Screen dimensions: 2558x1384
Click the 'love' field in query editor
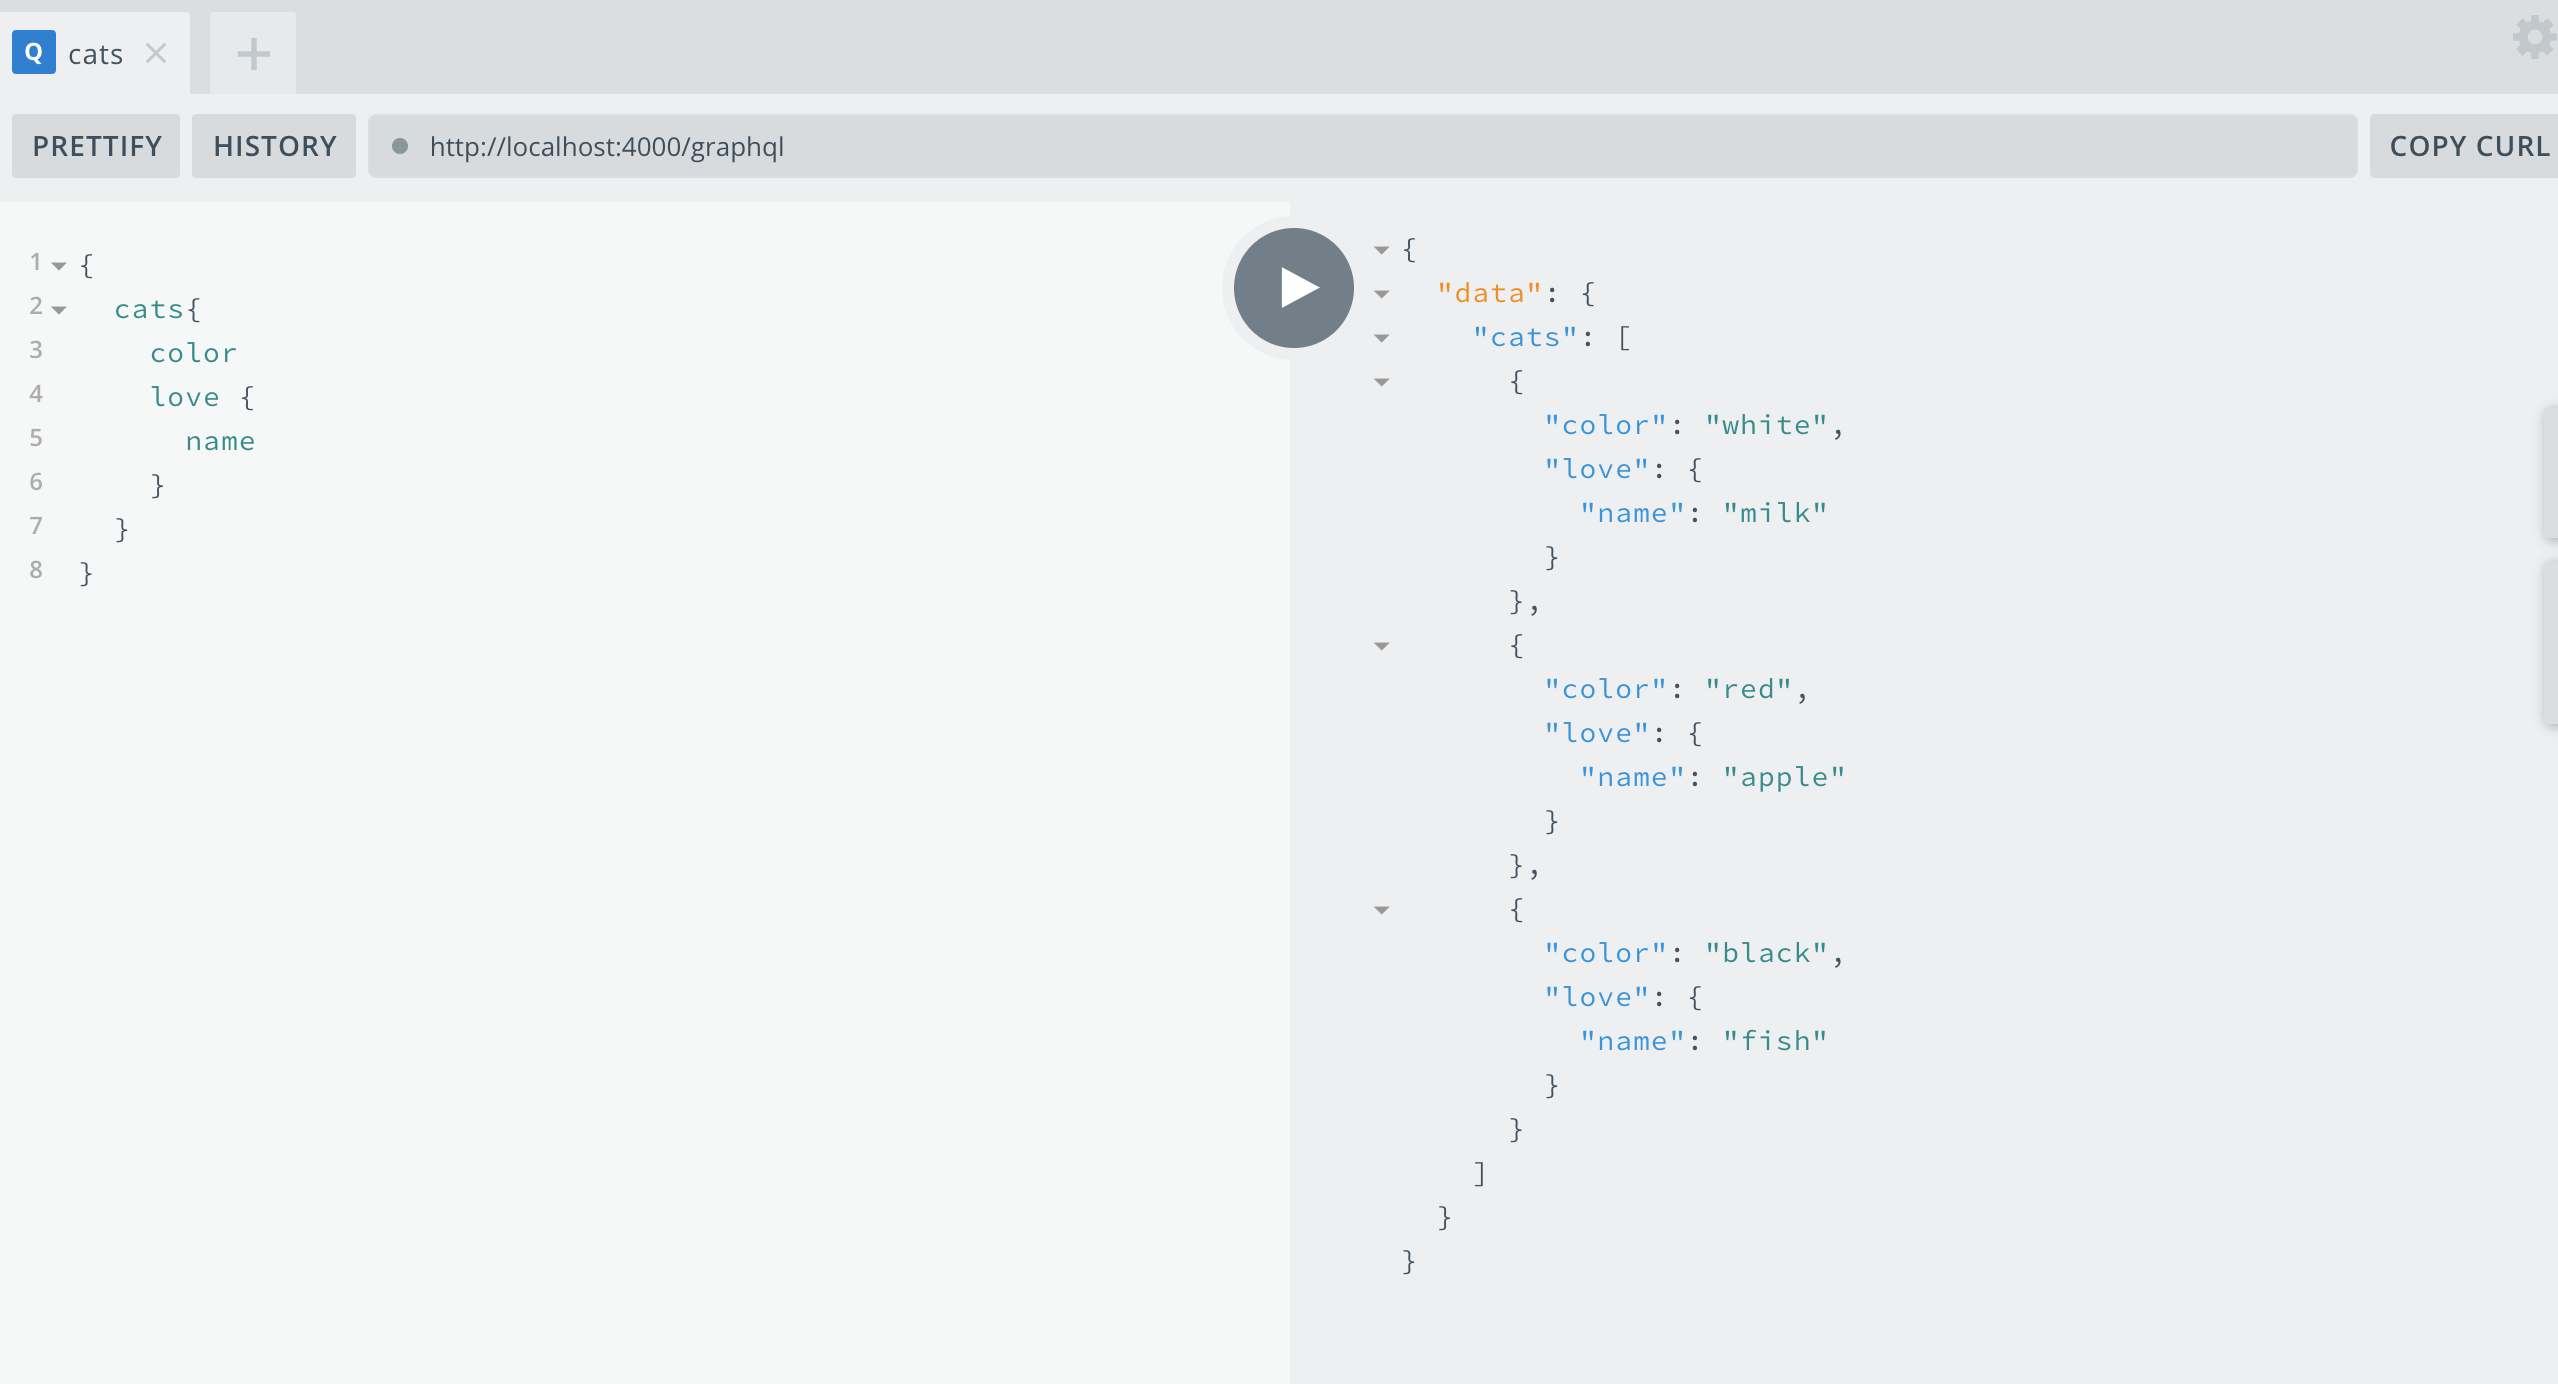185,397
